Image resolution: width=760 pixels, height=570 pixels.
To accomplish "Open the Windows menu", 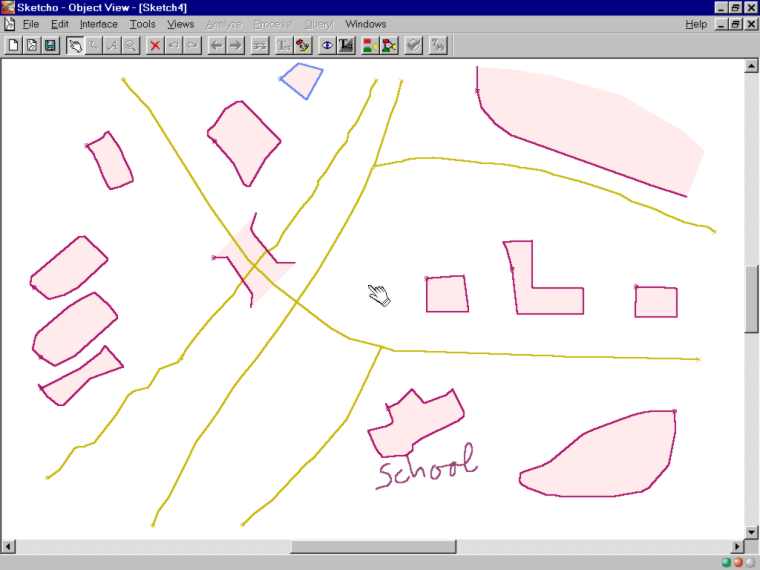I will pyautogui.click(x=365, y=24).
